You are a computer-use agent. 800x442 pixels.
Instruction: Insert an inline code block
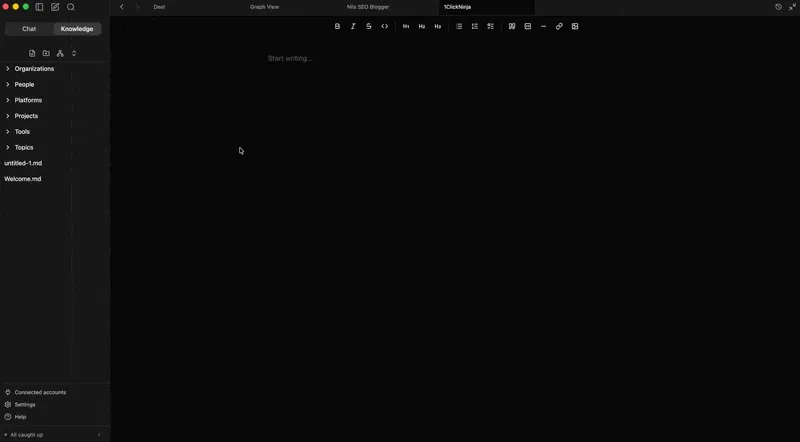point(385,27)
